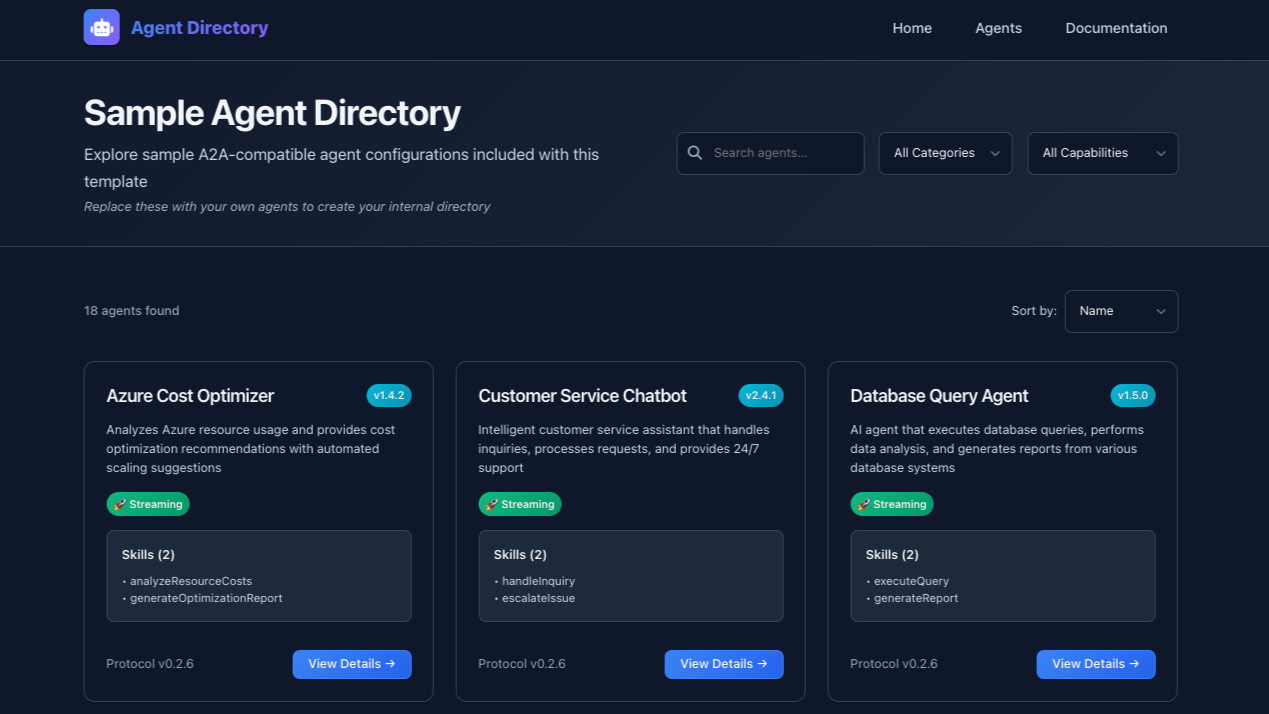This screenshot has width=1269, height=714.
Task: Click the Agent Directory title link
Action: pos(198,27)
